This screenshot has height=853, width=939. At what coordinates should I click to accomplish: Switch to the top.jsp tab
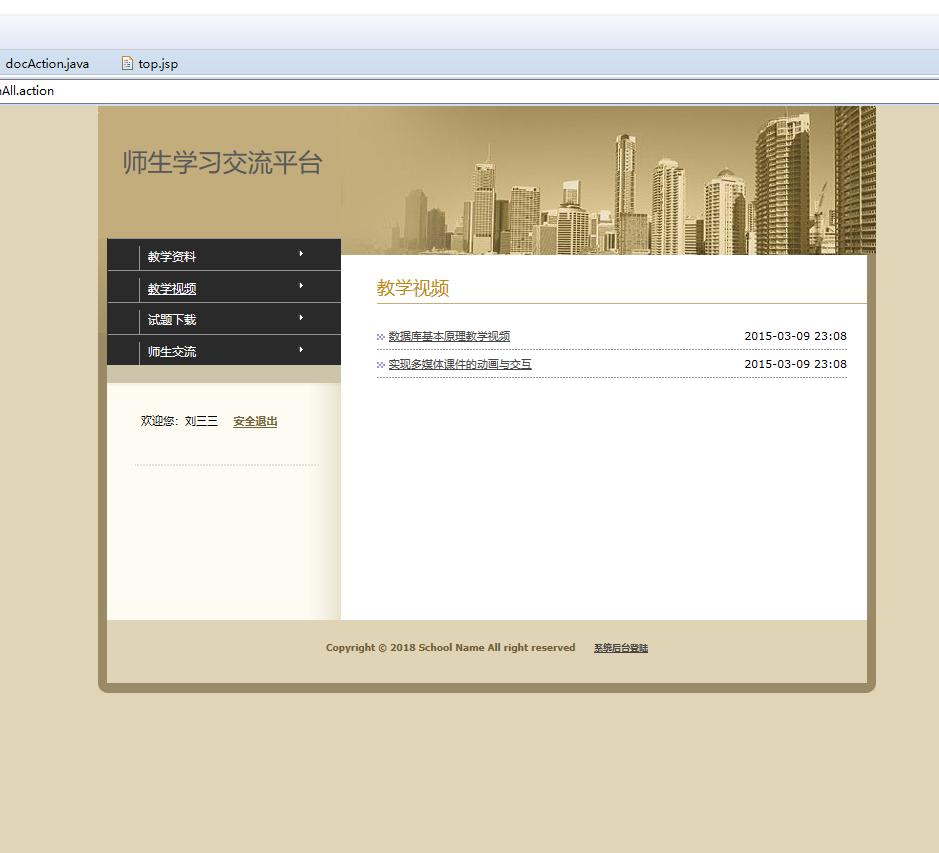point(156,63)
